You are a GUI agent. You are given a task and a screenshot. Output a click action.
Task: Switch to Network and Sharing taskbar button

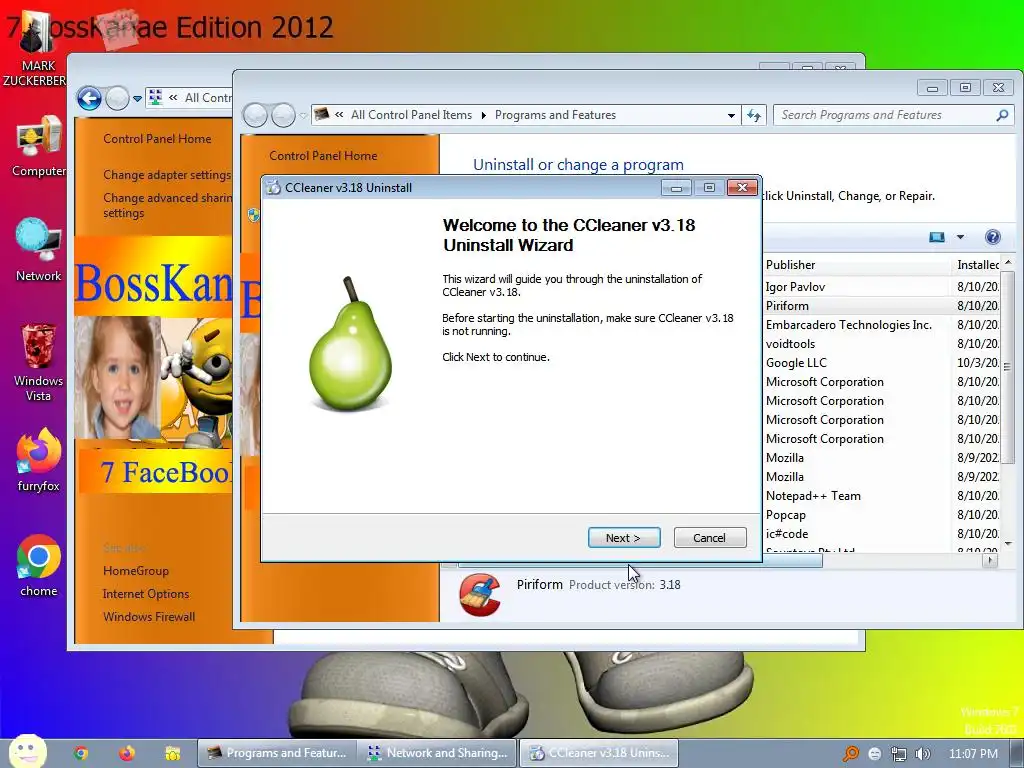pos(437,753)
